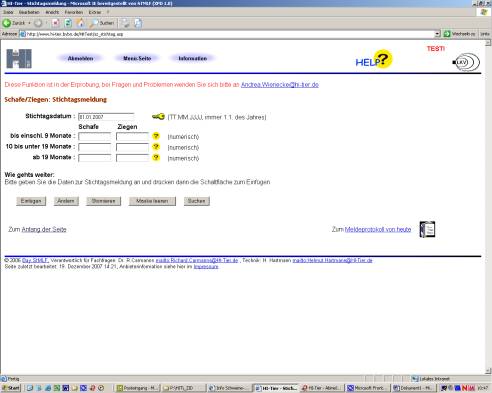
Task: Click the Stichtagsdatum input field
Action: pos(106,117)
